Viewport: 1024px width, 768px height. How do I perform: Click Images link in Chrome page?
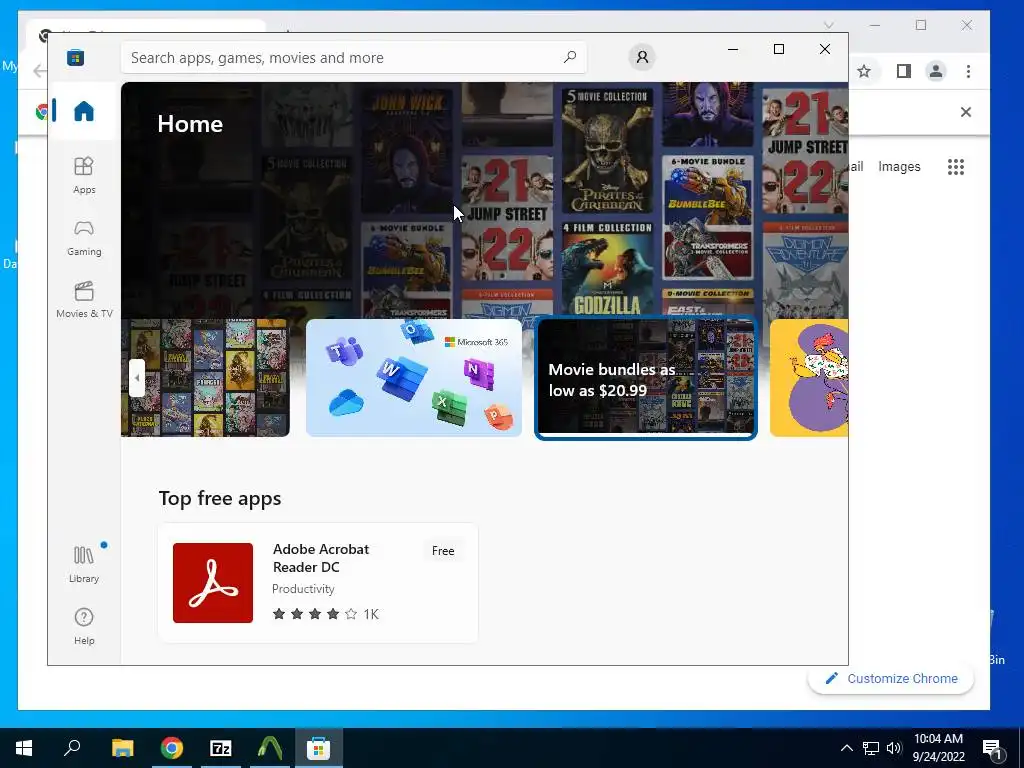pyautogui.click(x=899, y=167)
